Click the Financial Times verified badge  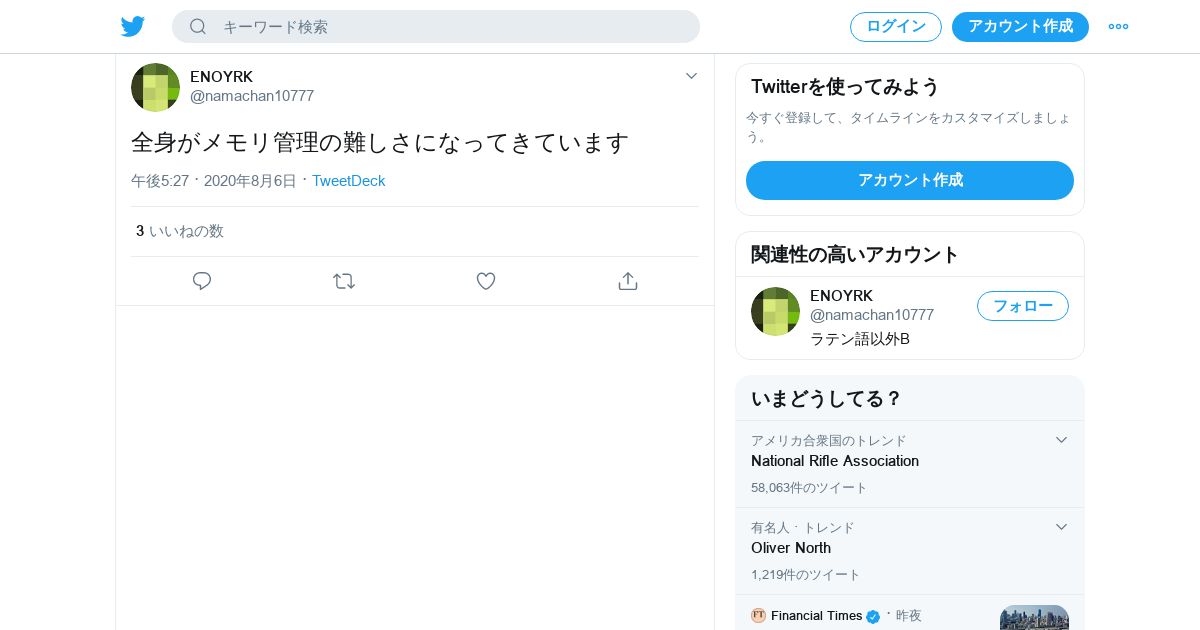point(873,616)
